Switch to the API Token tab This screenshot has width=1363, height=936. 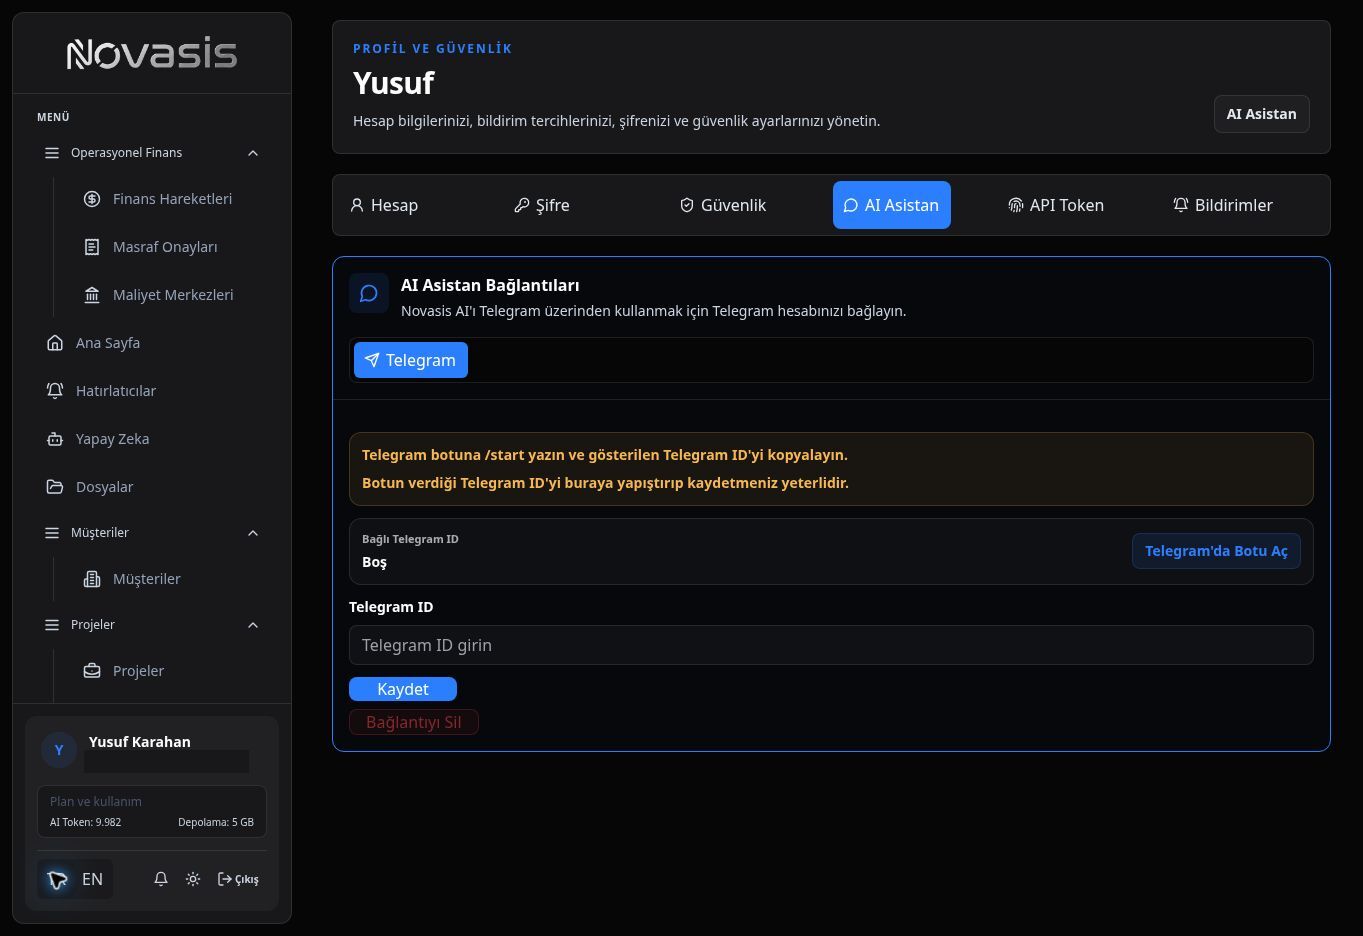click(x=1056, y=205)
